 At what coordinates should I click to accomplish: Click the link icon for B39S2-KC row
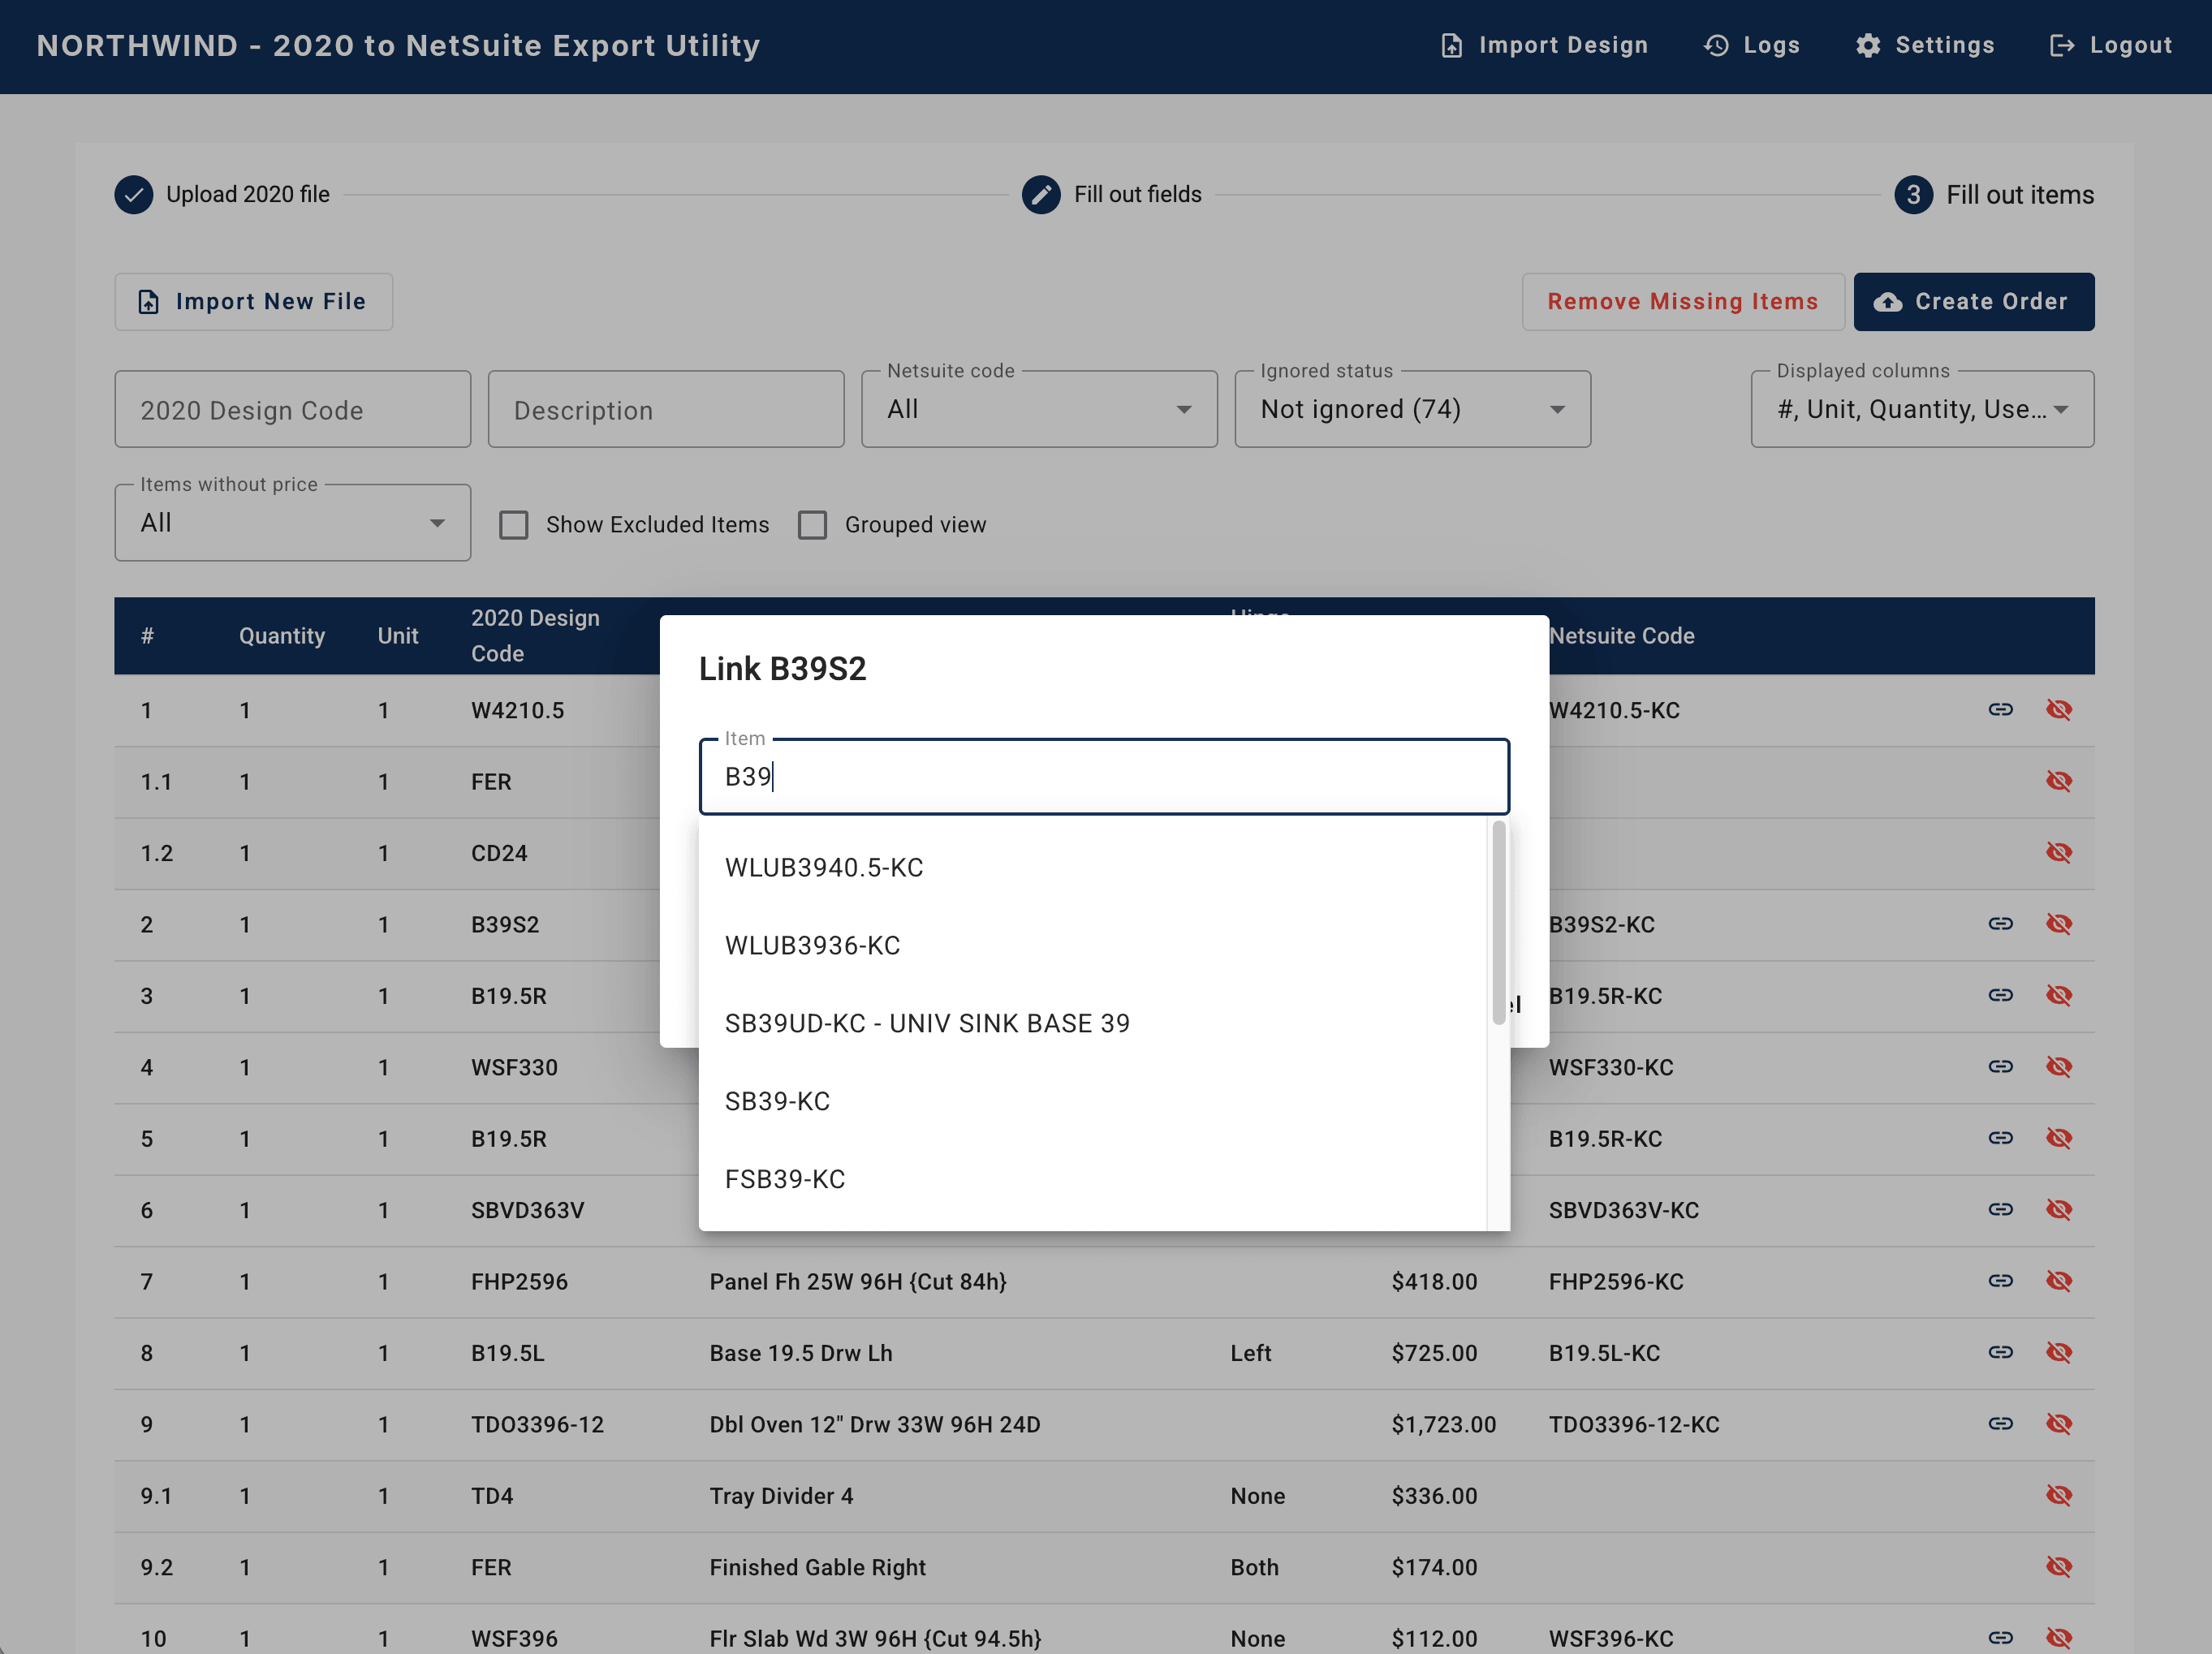point(2000,923)
